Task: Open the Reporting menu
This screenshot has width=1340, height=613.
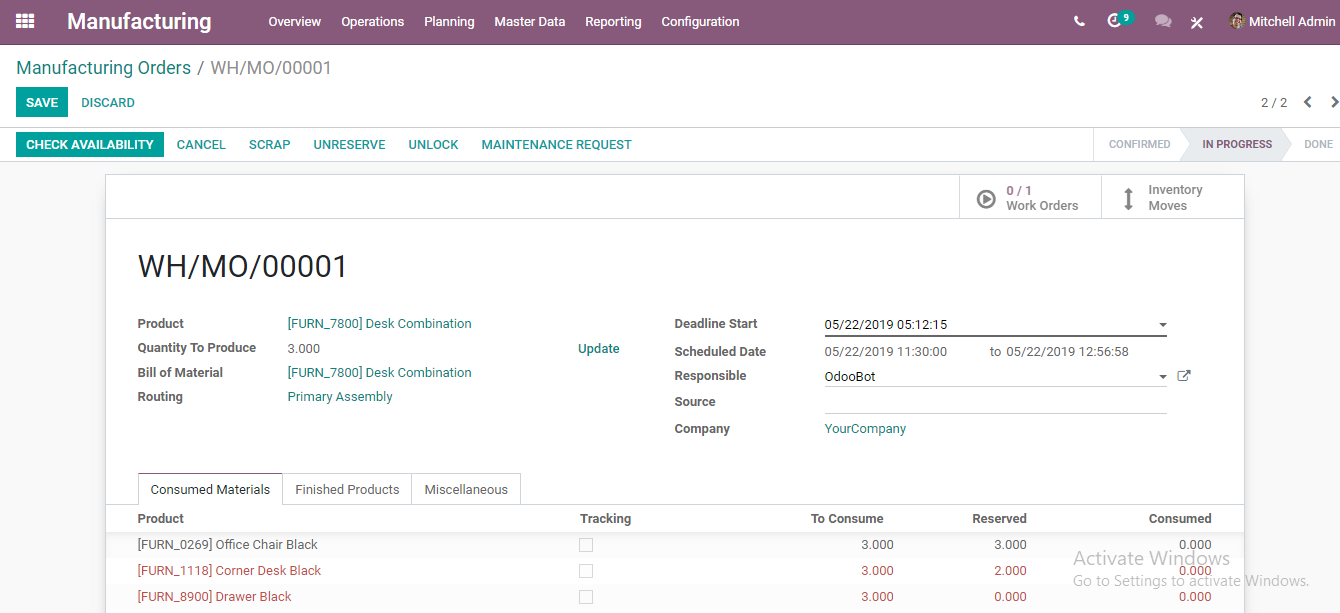Action: (x=613, y=21)
